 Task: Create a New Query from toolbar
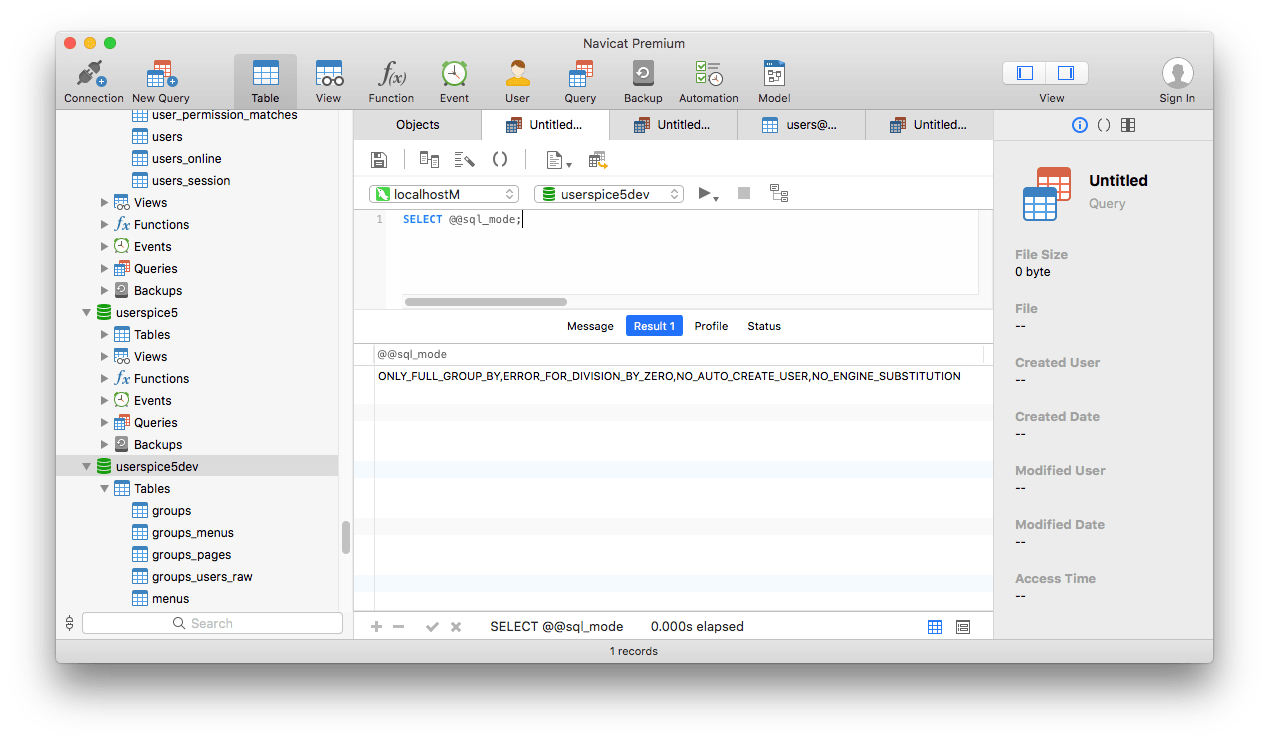pyautogui.click(x=160, y=81)
